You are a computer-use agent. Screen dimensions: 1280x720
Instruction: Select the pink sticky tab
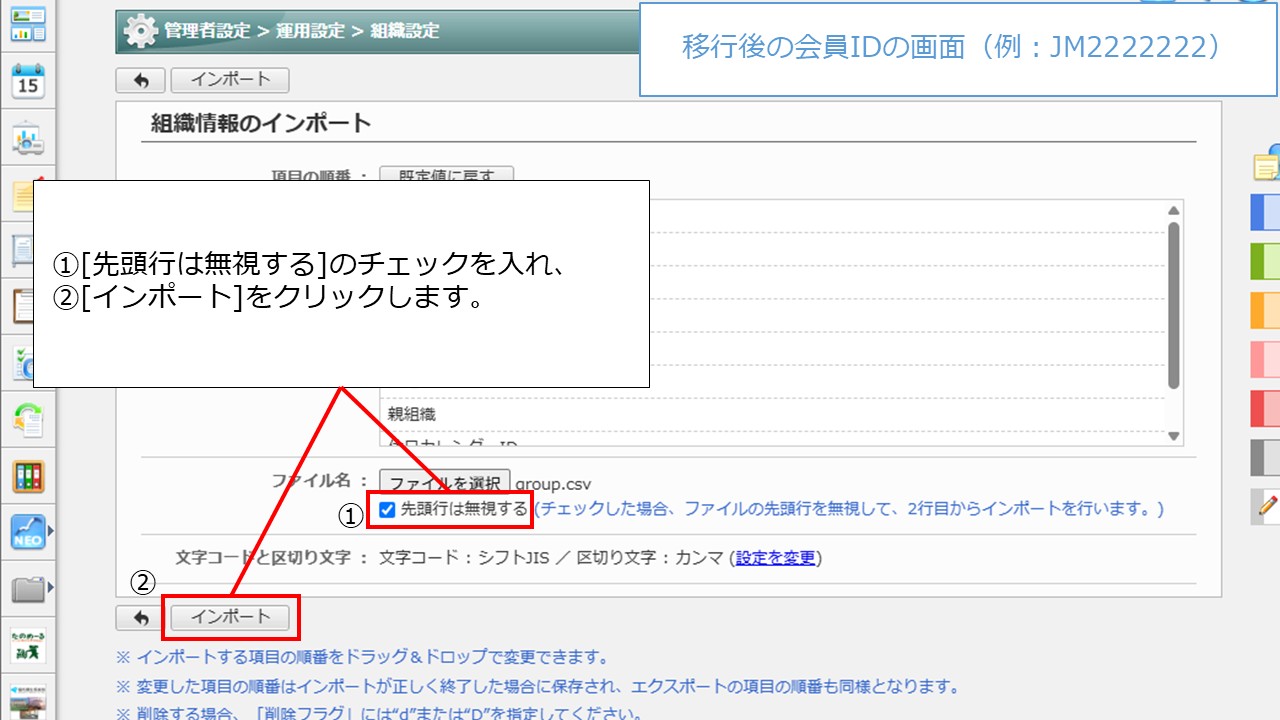tap(1266, 359)
